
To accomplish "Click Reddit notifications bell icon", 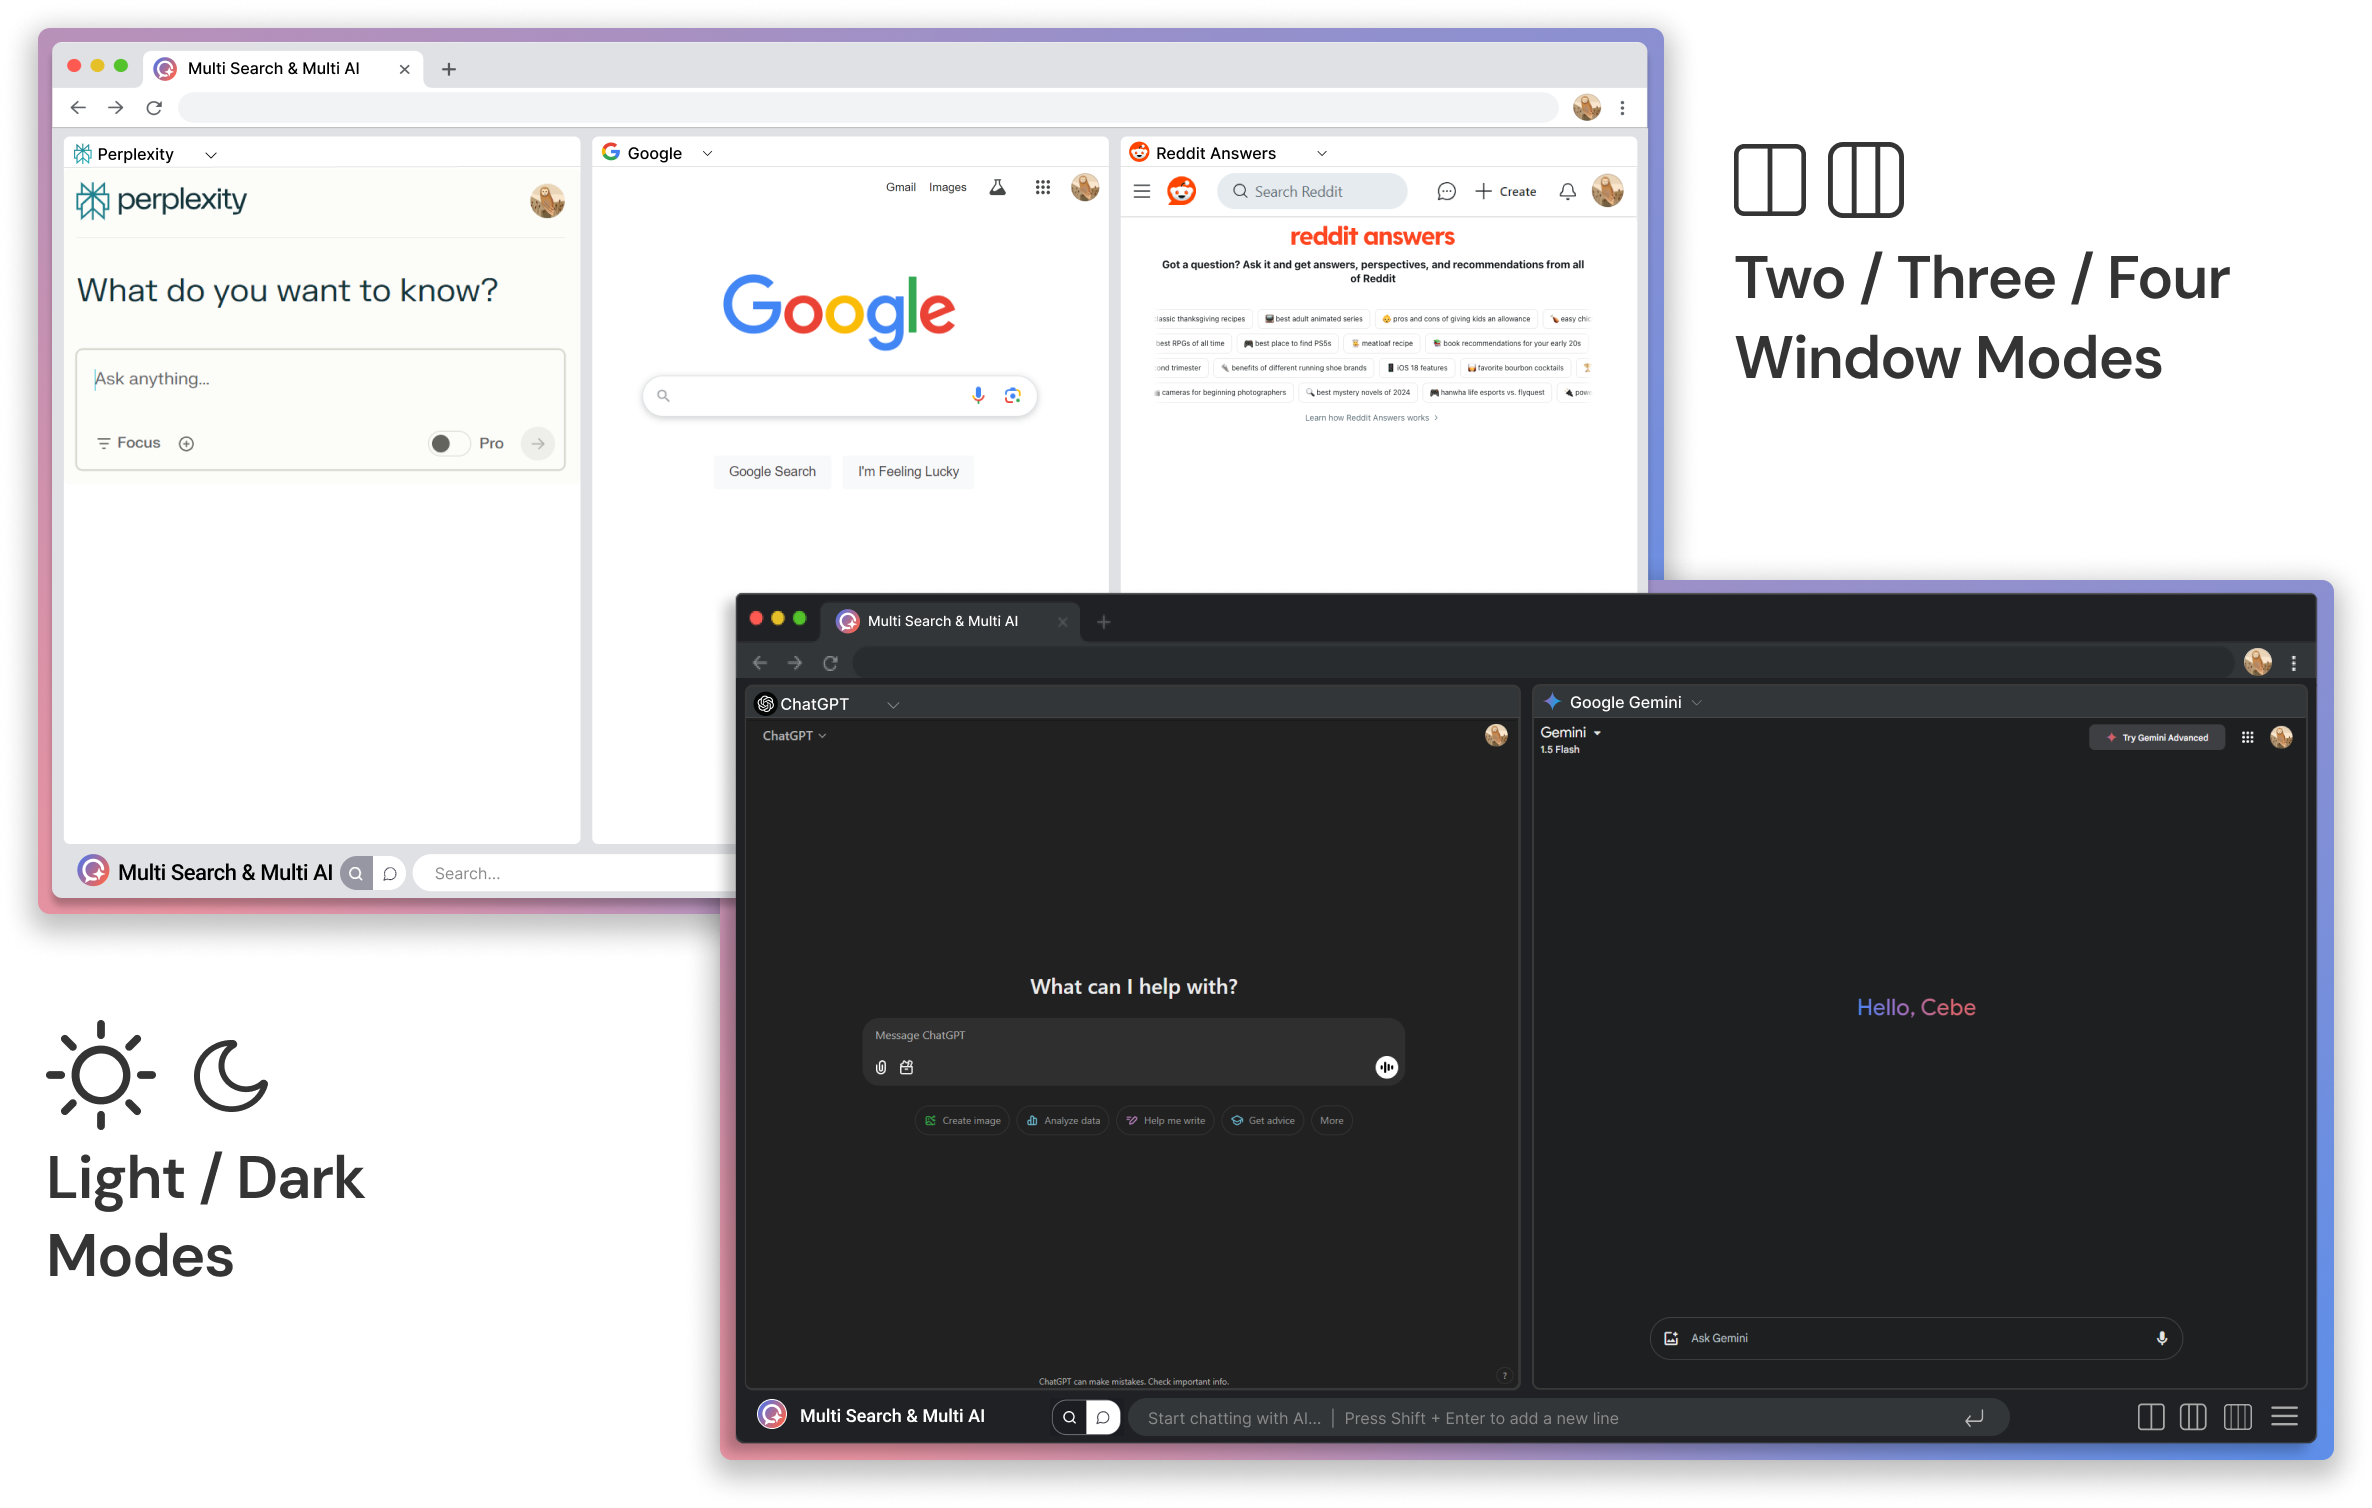I will pyautogui.click(x=1567, y=191).
